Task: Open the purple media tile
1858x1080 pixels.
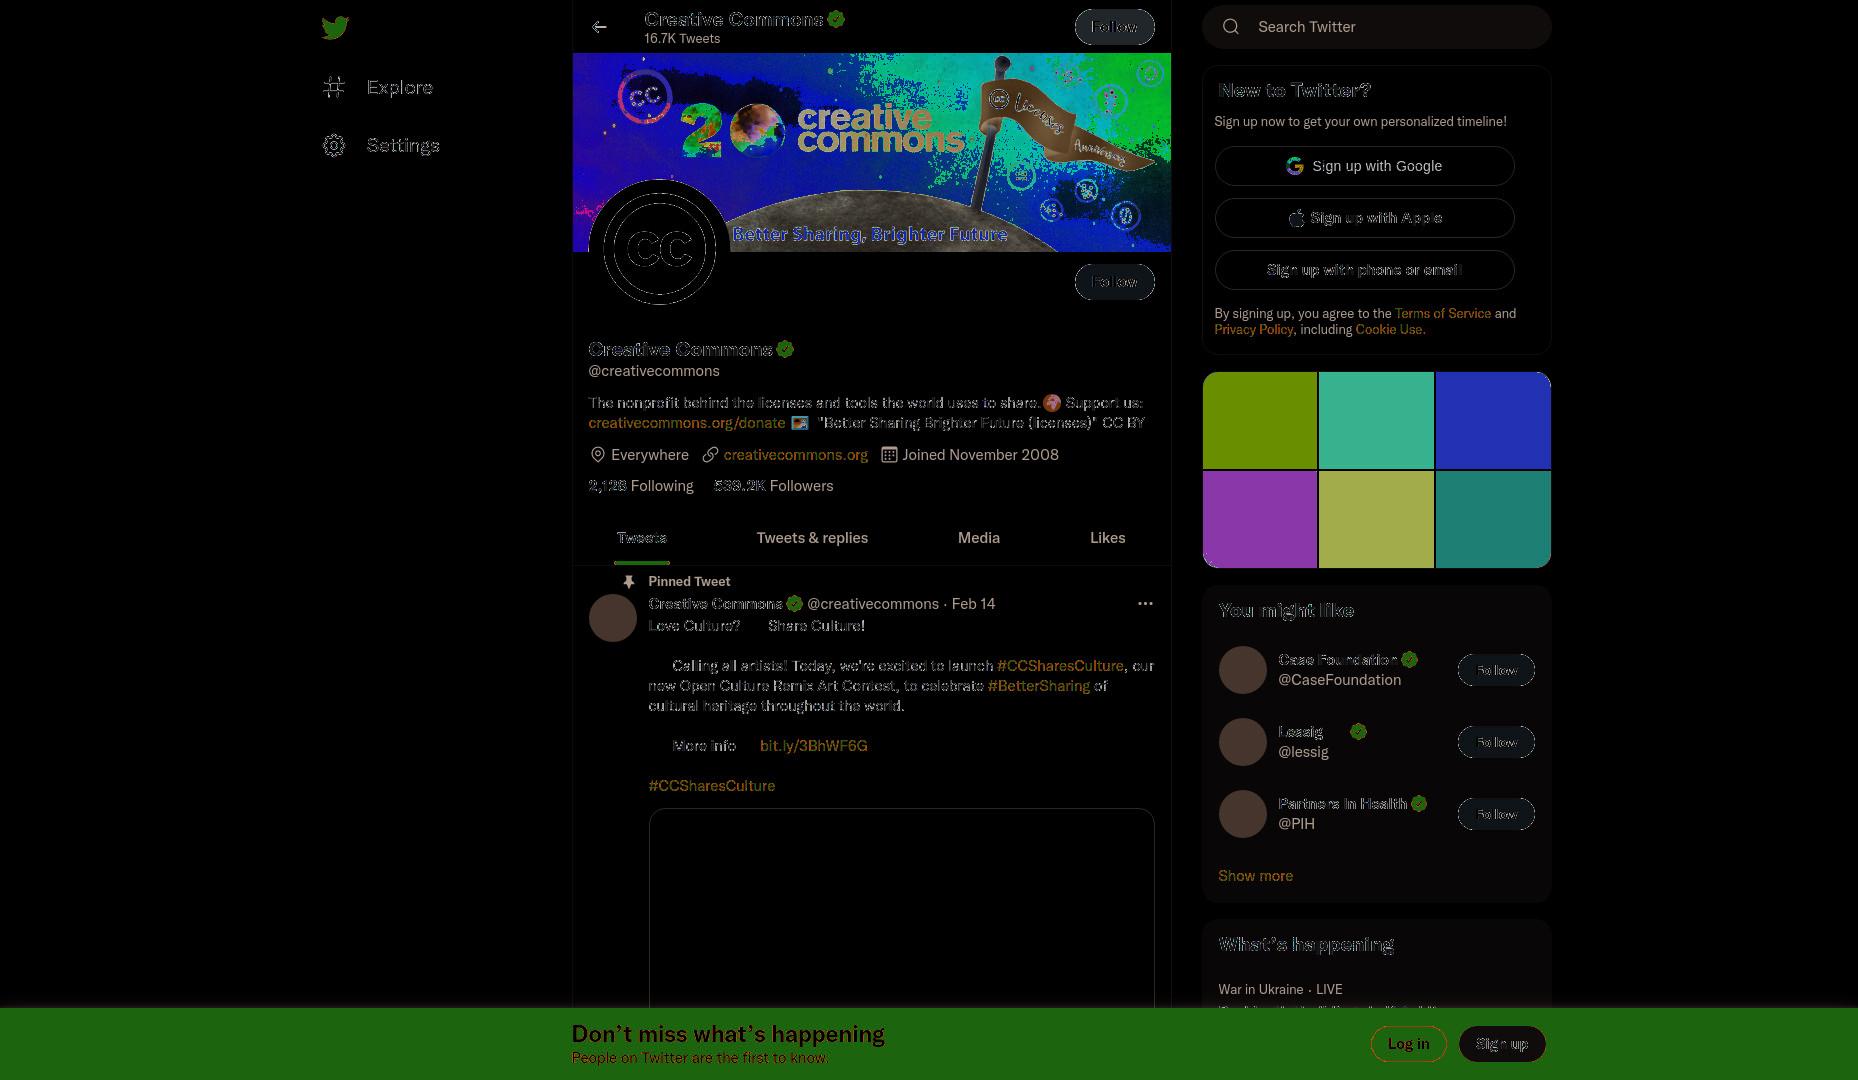Action: coord(1260,520)
